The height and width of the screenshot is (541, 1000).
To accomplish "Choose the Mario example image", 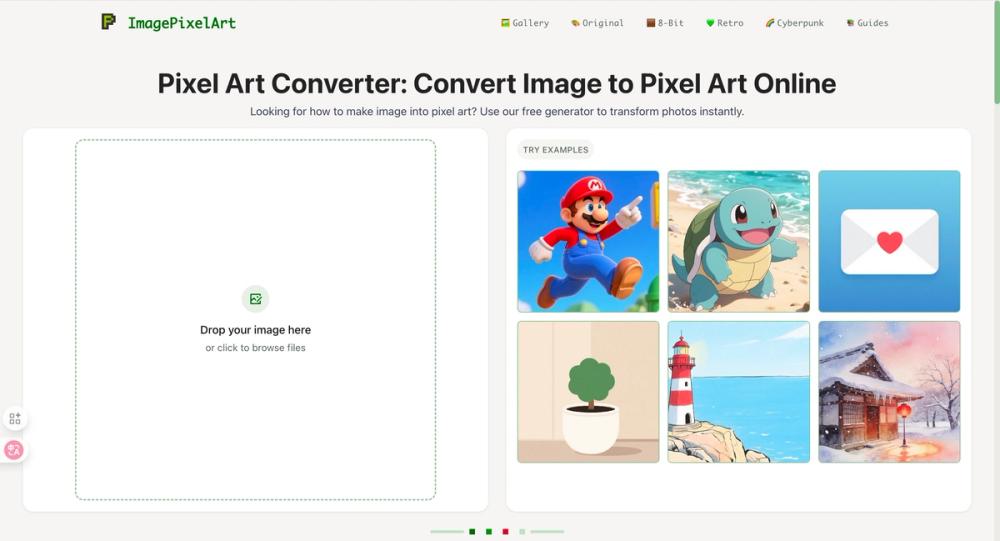I will pyautogui.click(x=588, y=241).
